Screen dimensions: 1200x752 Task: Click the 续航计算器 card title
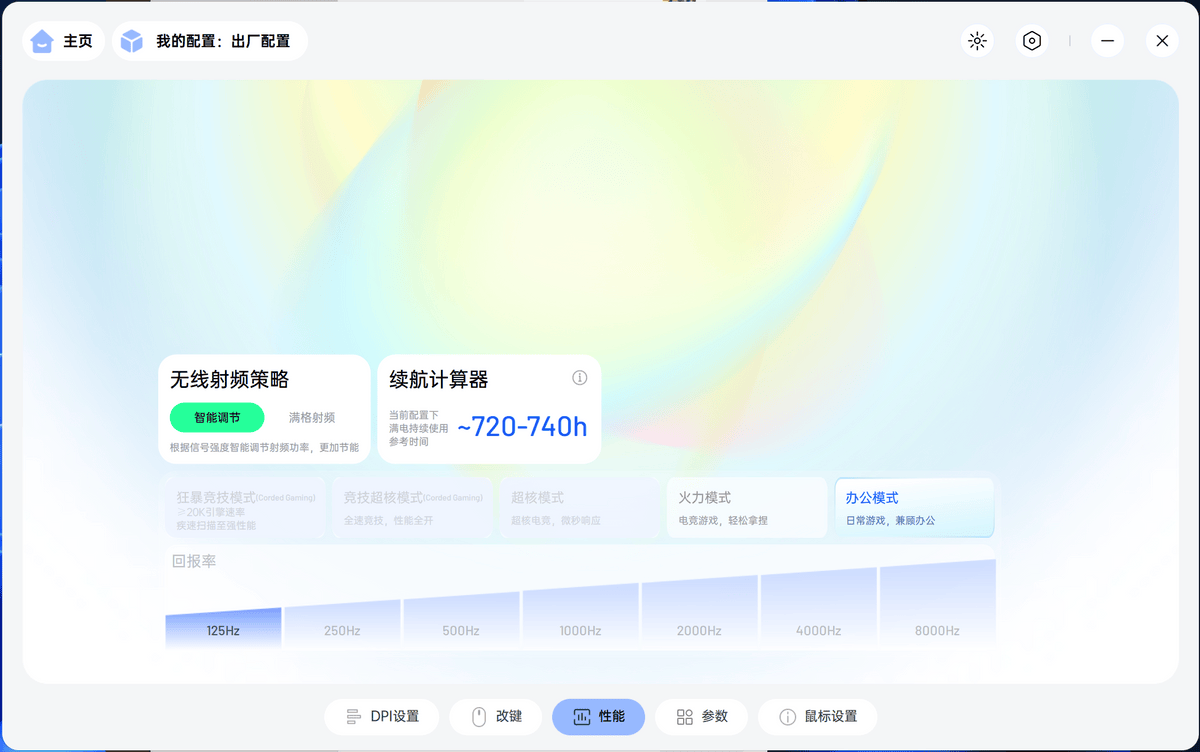click(x=439, y=380)
